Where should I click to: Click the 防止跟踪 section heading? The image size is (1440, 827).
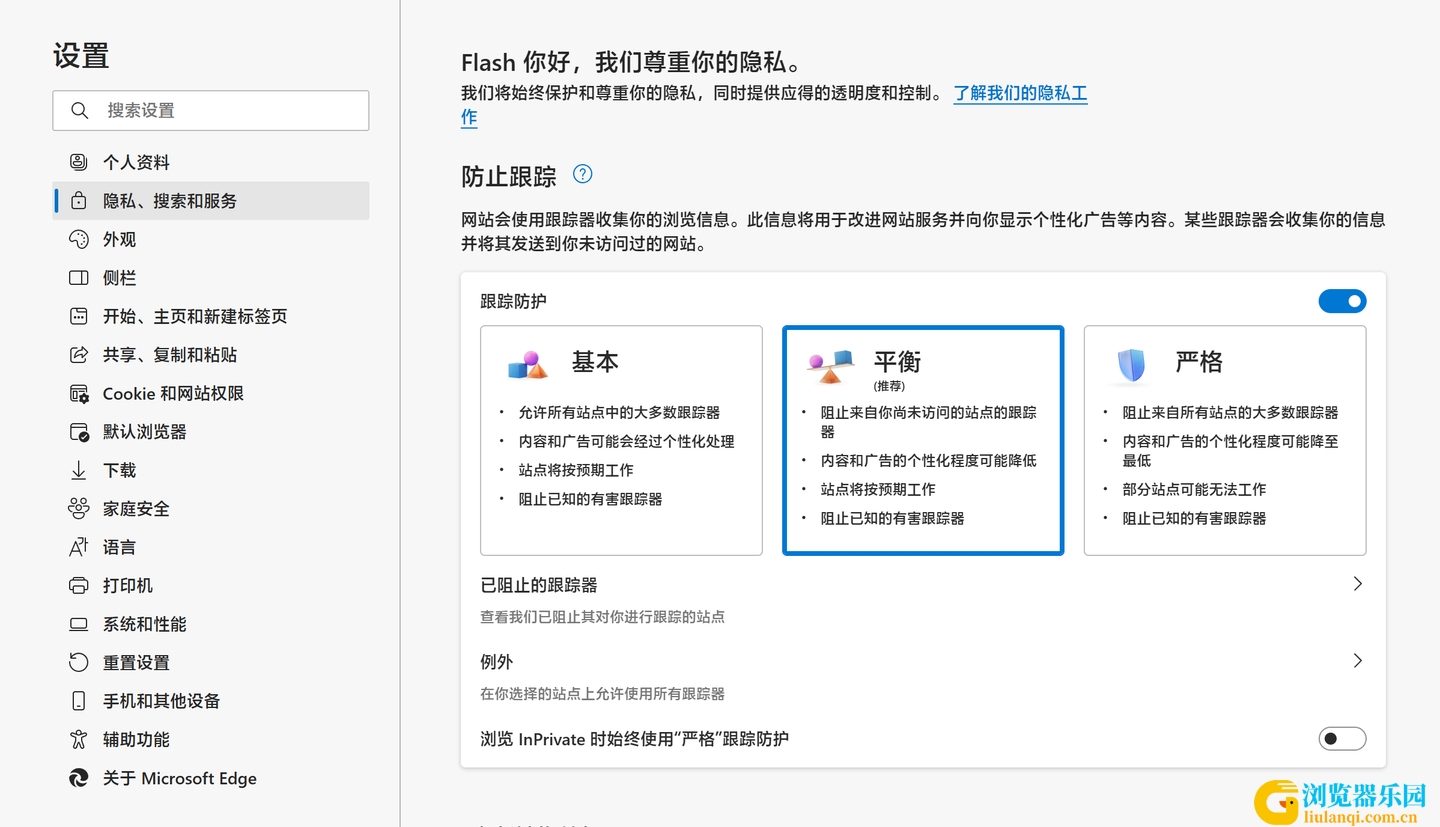tap(509, 177)
